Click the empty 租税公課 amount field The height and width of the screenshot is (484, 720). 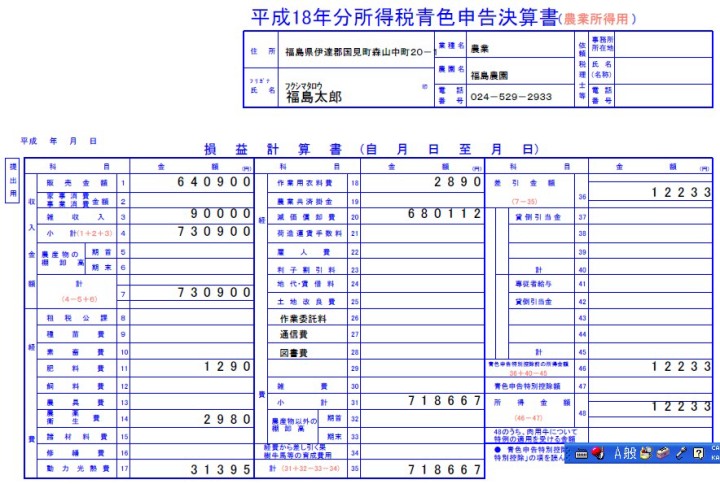click(x=192, y=317)
